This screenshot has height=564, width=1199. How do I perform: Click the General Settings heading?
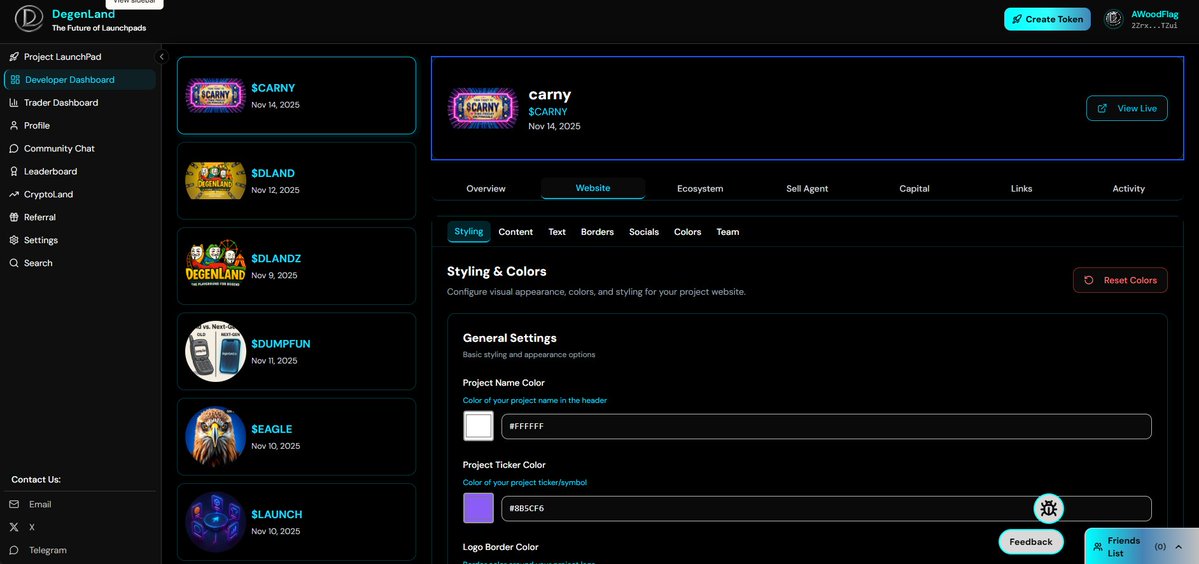[x=510, y=338]
